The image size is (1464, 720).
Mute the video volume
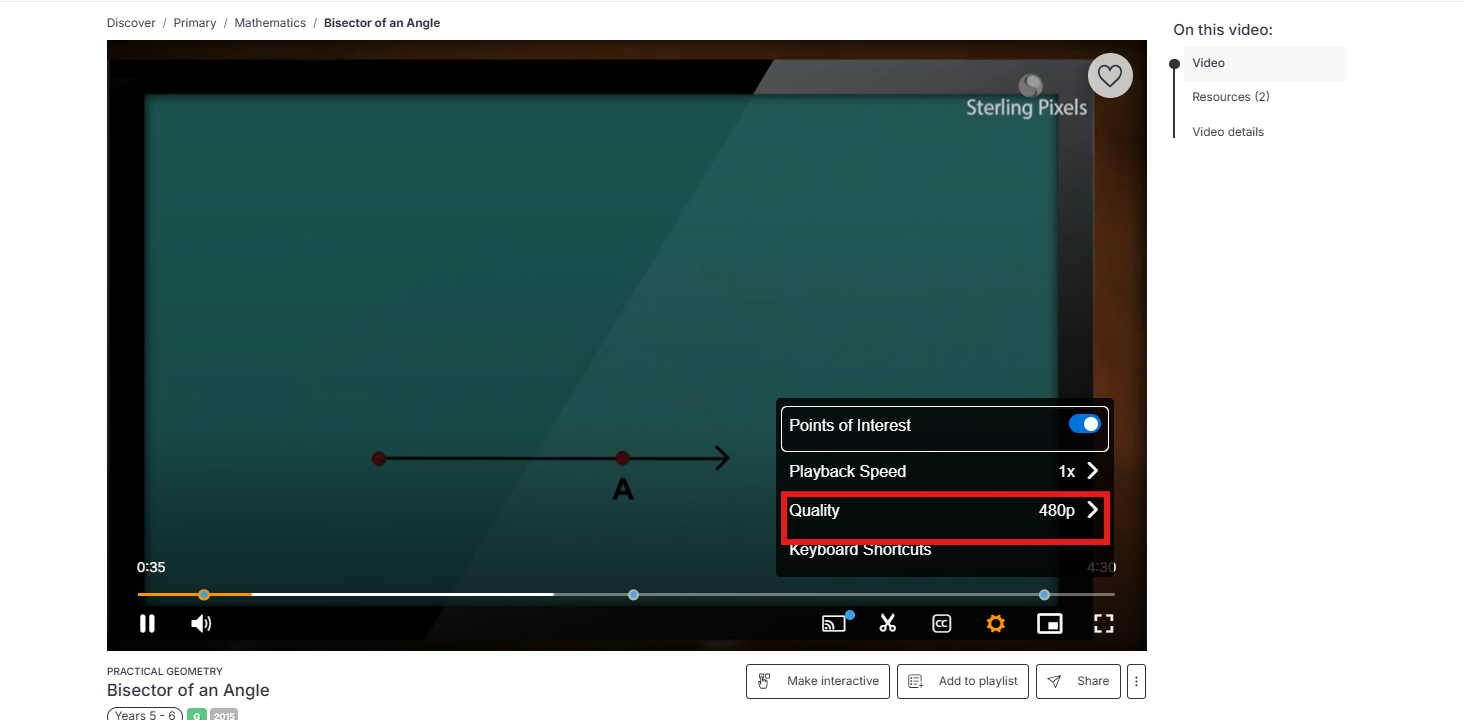201,624
